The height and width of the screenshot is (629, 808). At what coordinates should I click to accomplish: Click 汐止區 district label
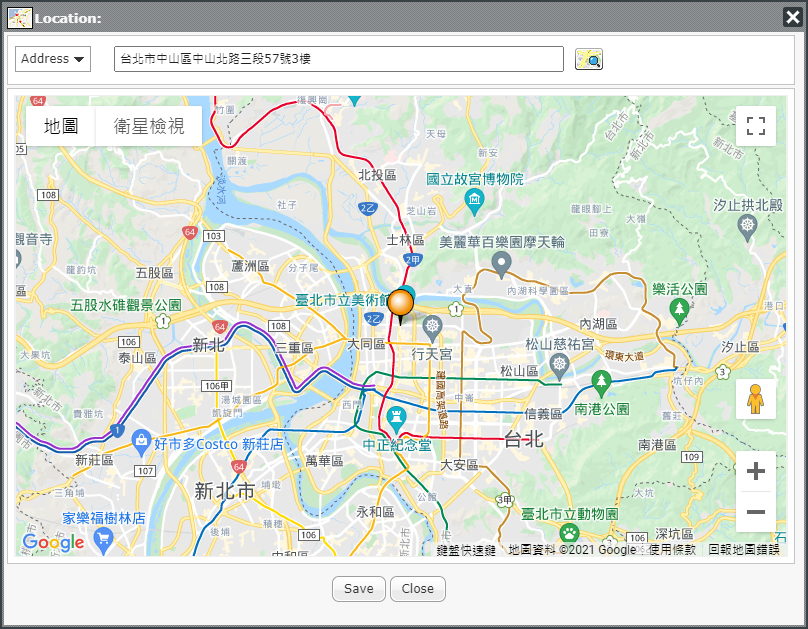(740, 347)
